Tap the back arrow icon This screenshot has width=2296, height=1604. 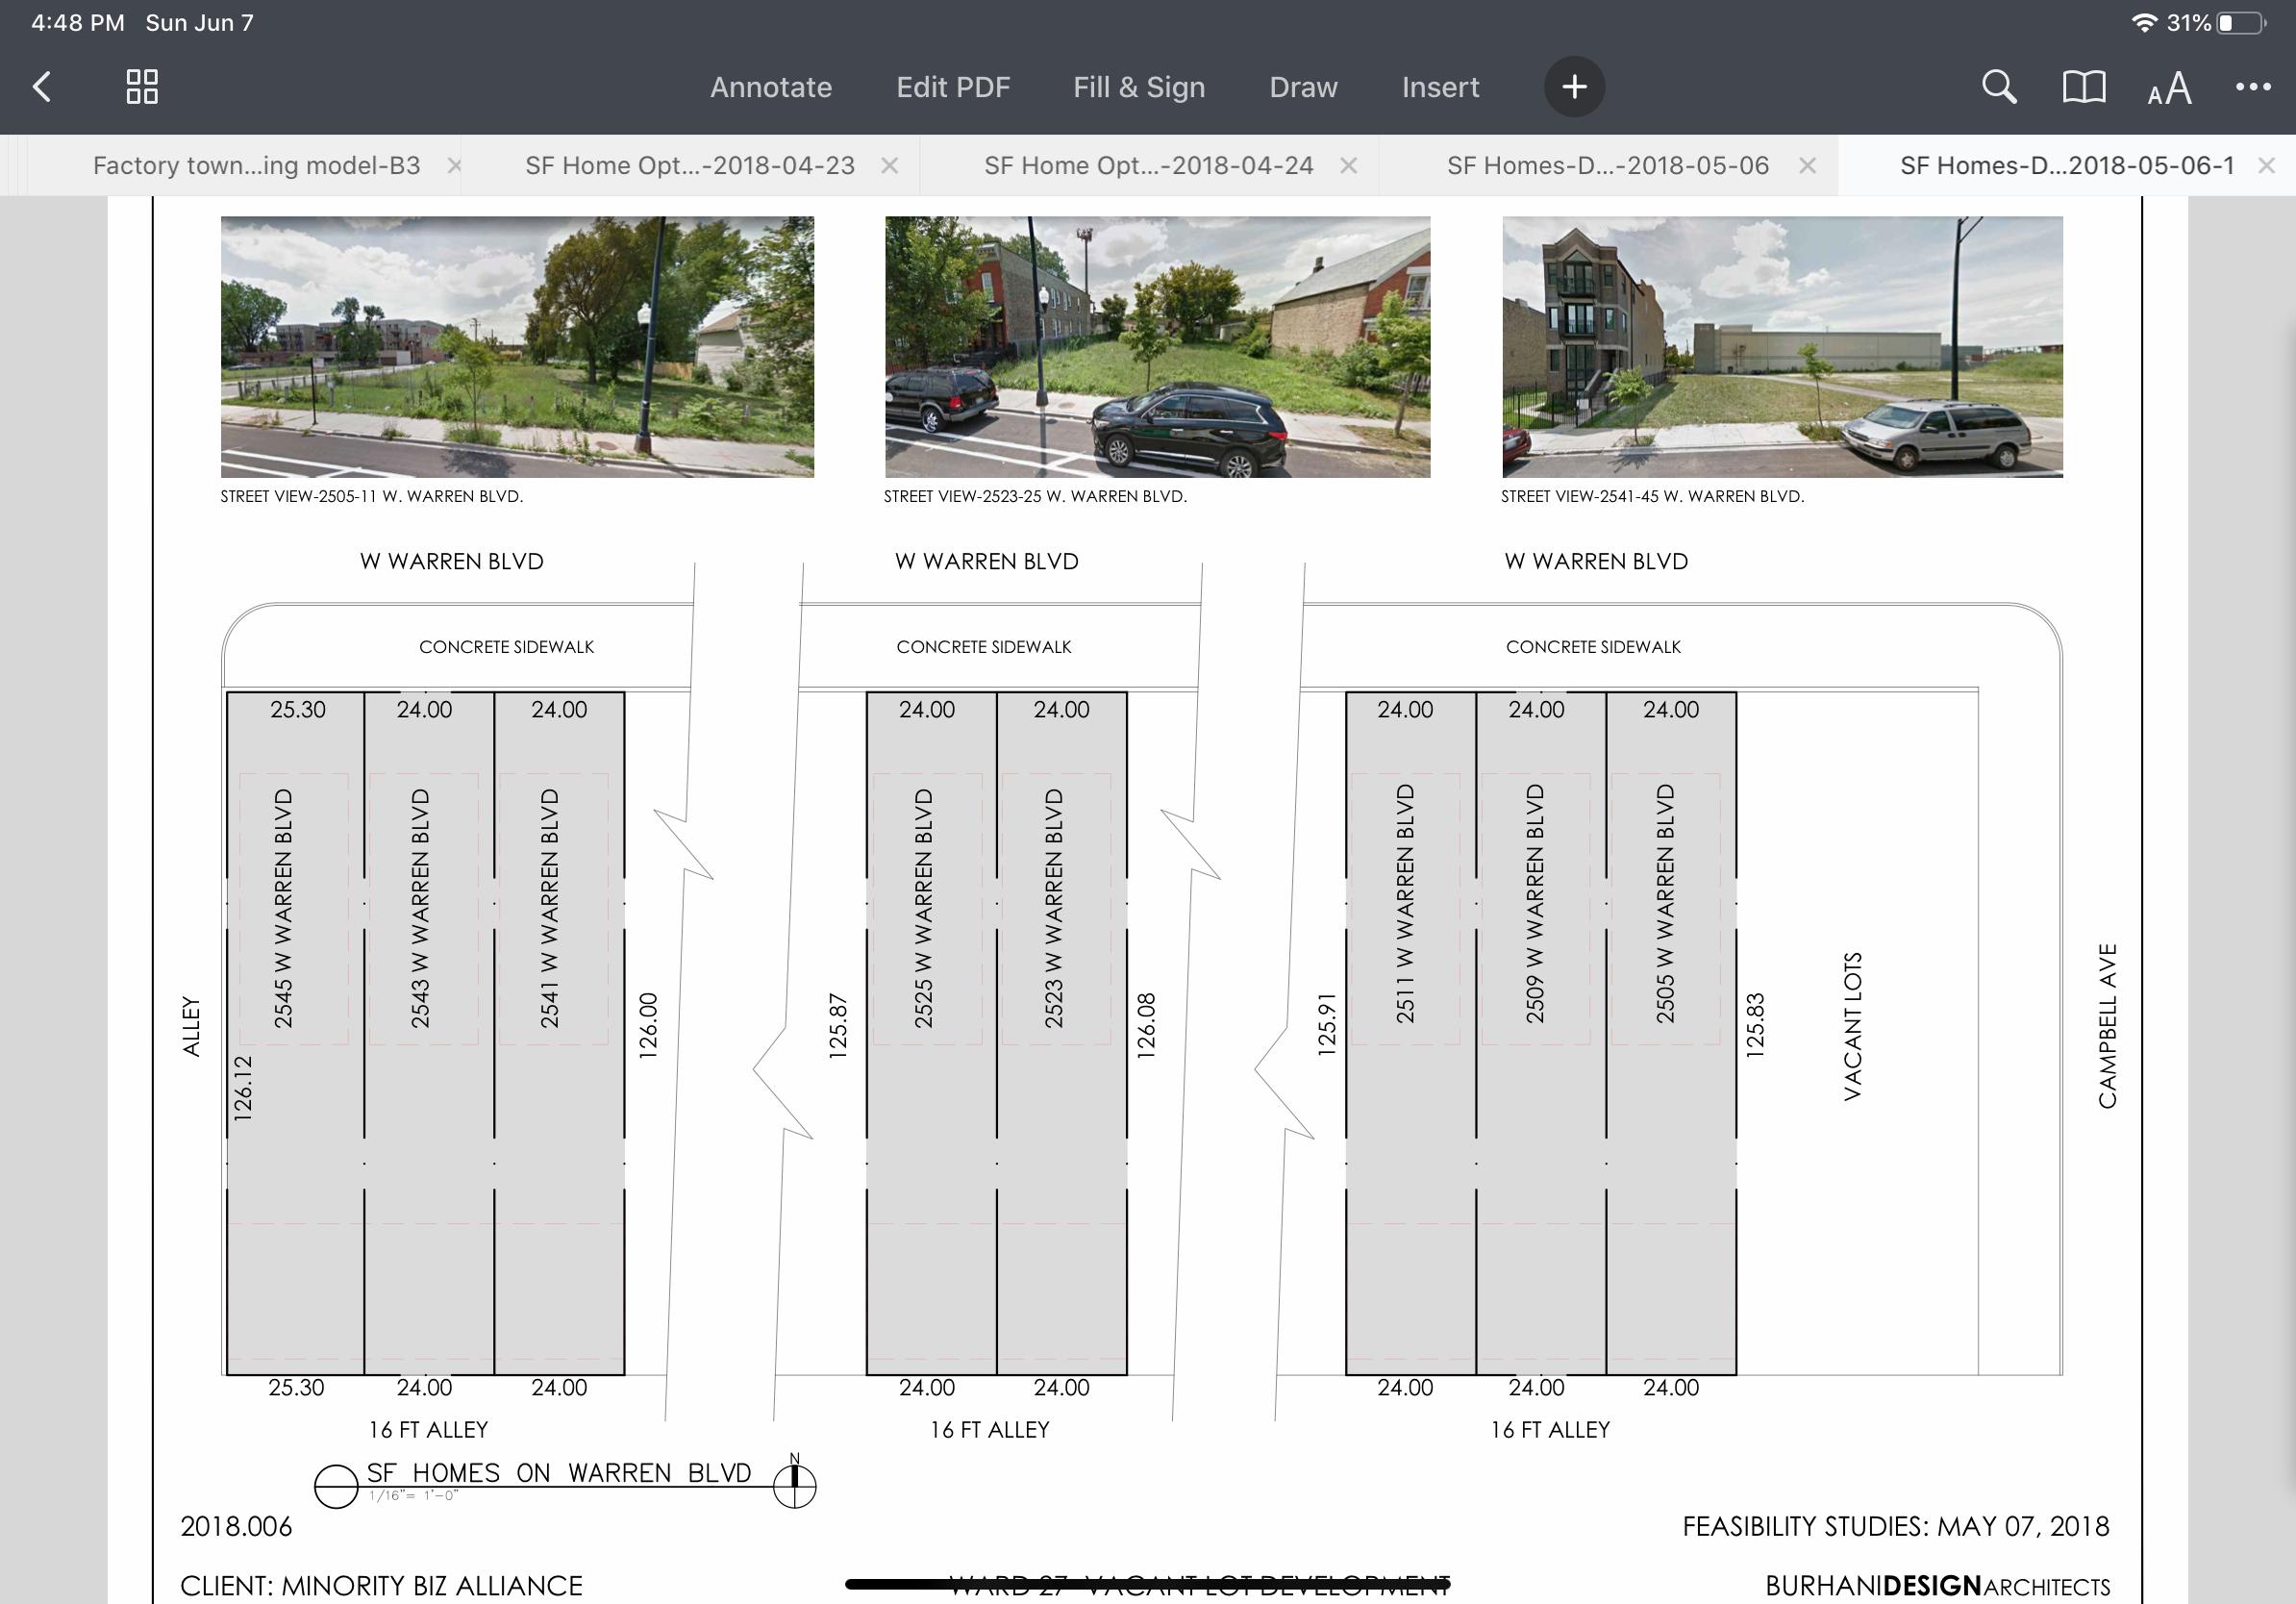coord(42,87)
